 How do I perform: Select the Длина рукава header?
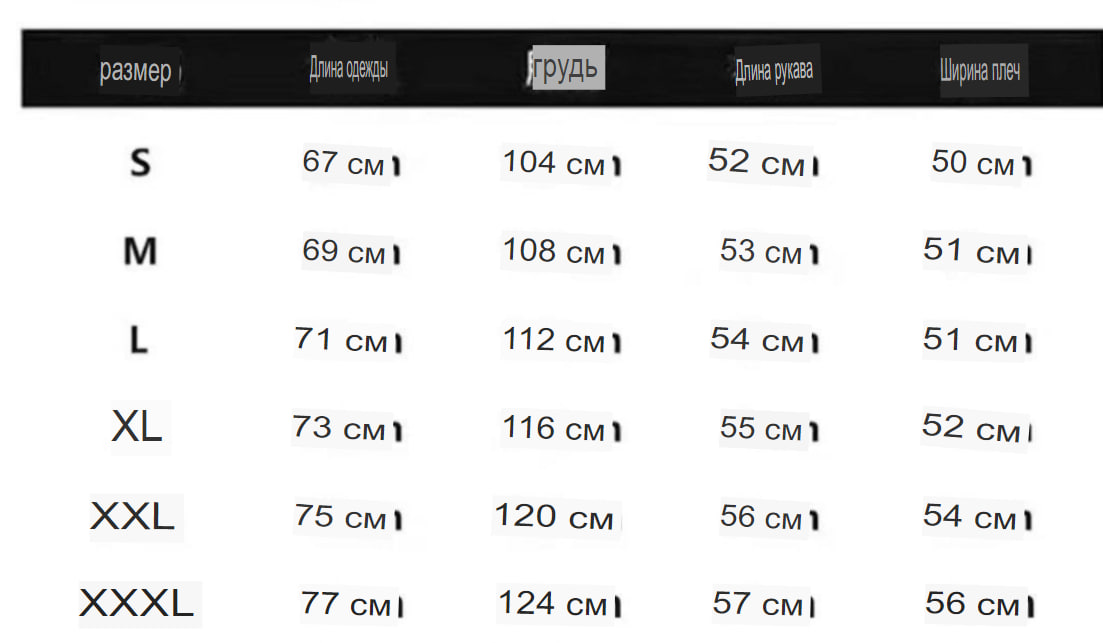774,70
